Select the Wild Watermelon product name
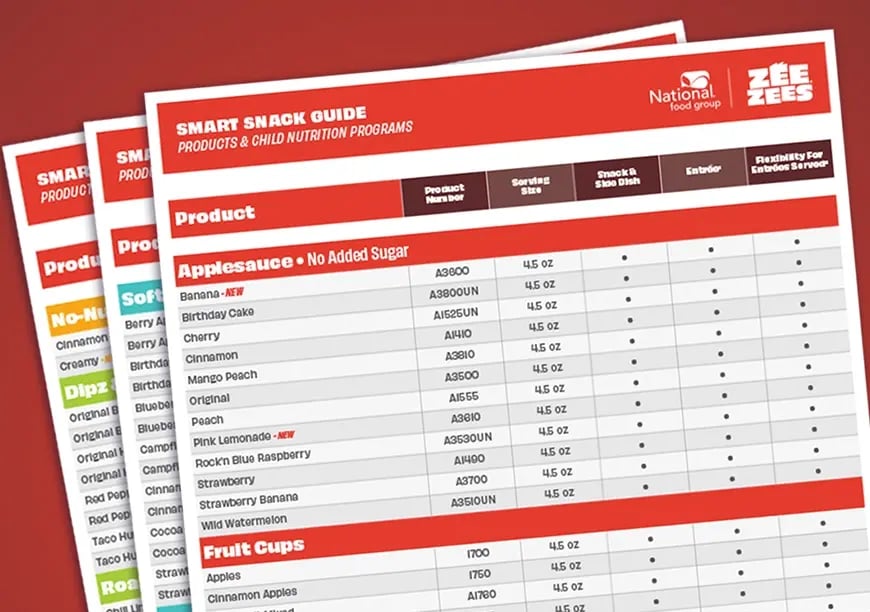This screenshot has width=870, height=612. (x=244, y=522)
